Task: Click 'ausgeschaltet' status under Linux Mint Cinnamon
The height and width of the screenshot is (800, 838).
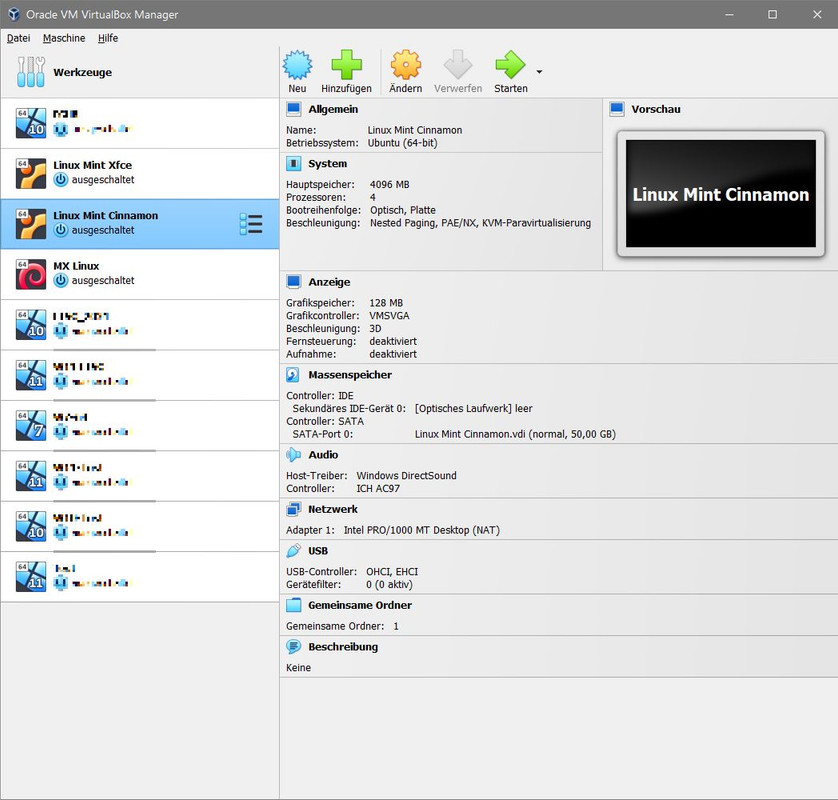Action: point(103,230)
